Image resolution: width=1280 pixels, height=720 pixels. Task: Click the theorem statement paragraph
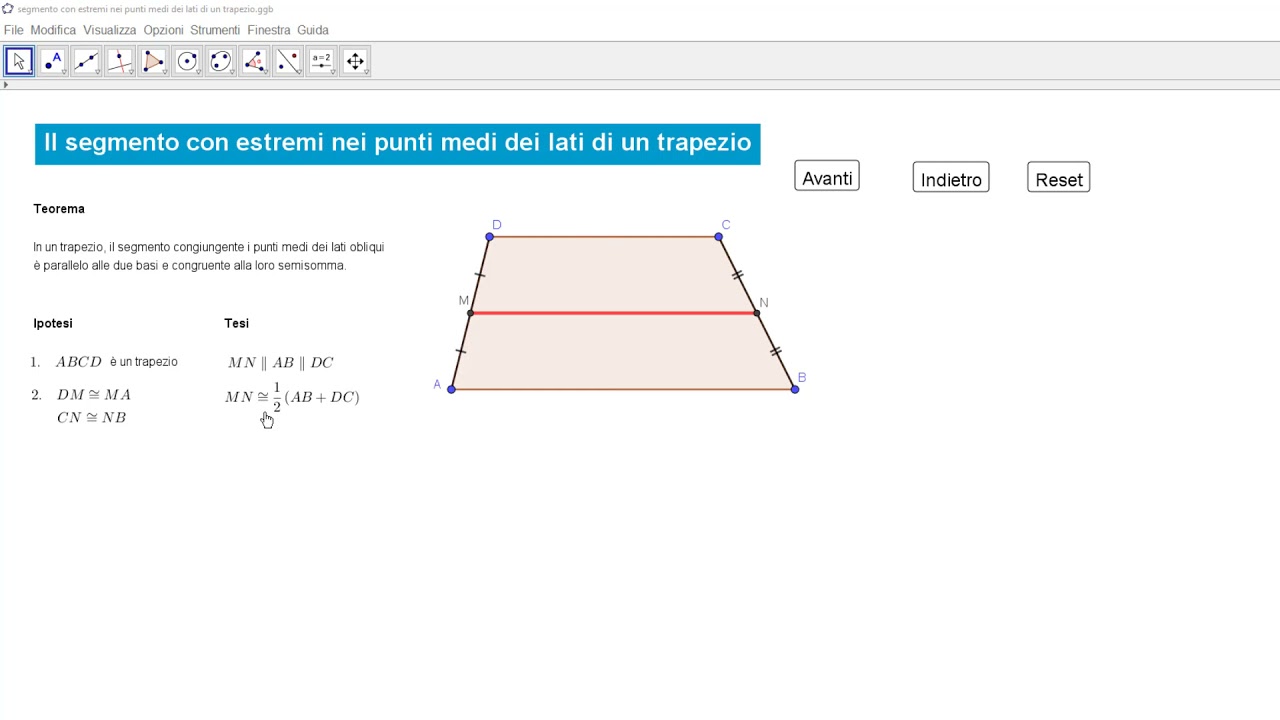coord(208,256)
